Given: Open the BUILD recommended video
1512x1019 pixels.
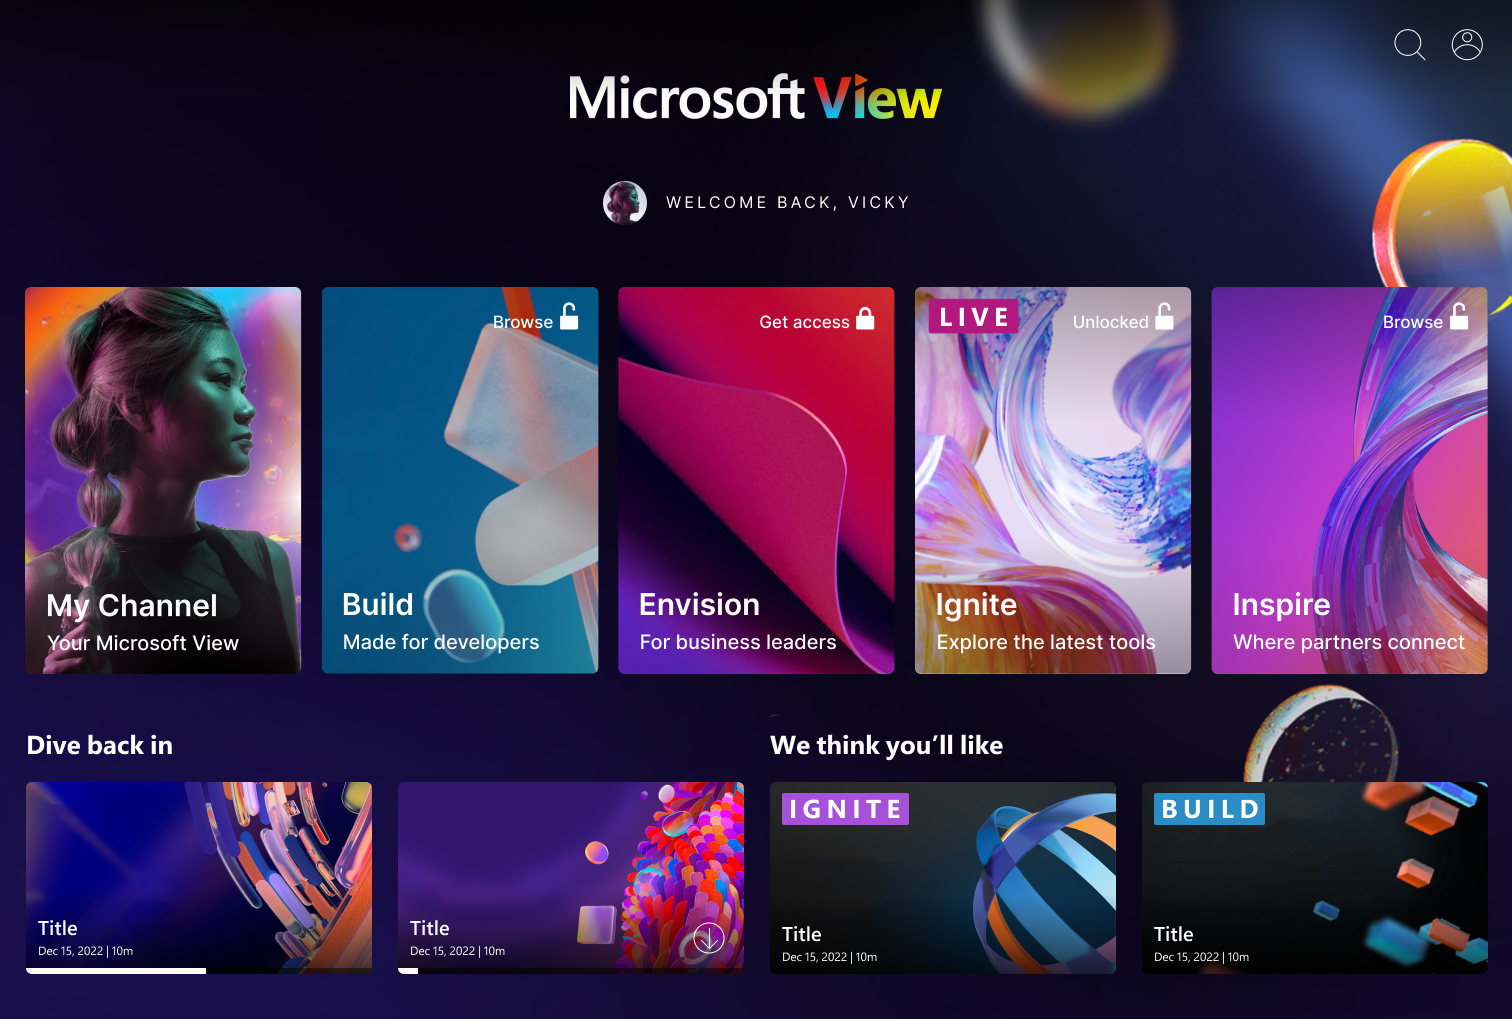Looking at the screenshot, I should 1315,877.
